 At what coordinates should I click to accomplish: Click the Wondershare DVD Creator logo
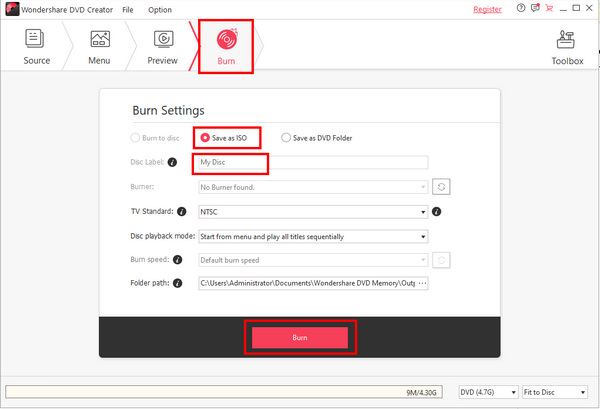[12, 9]
